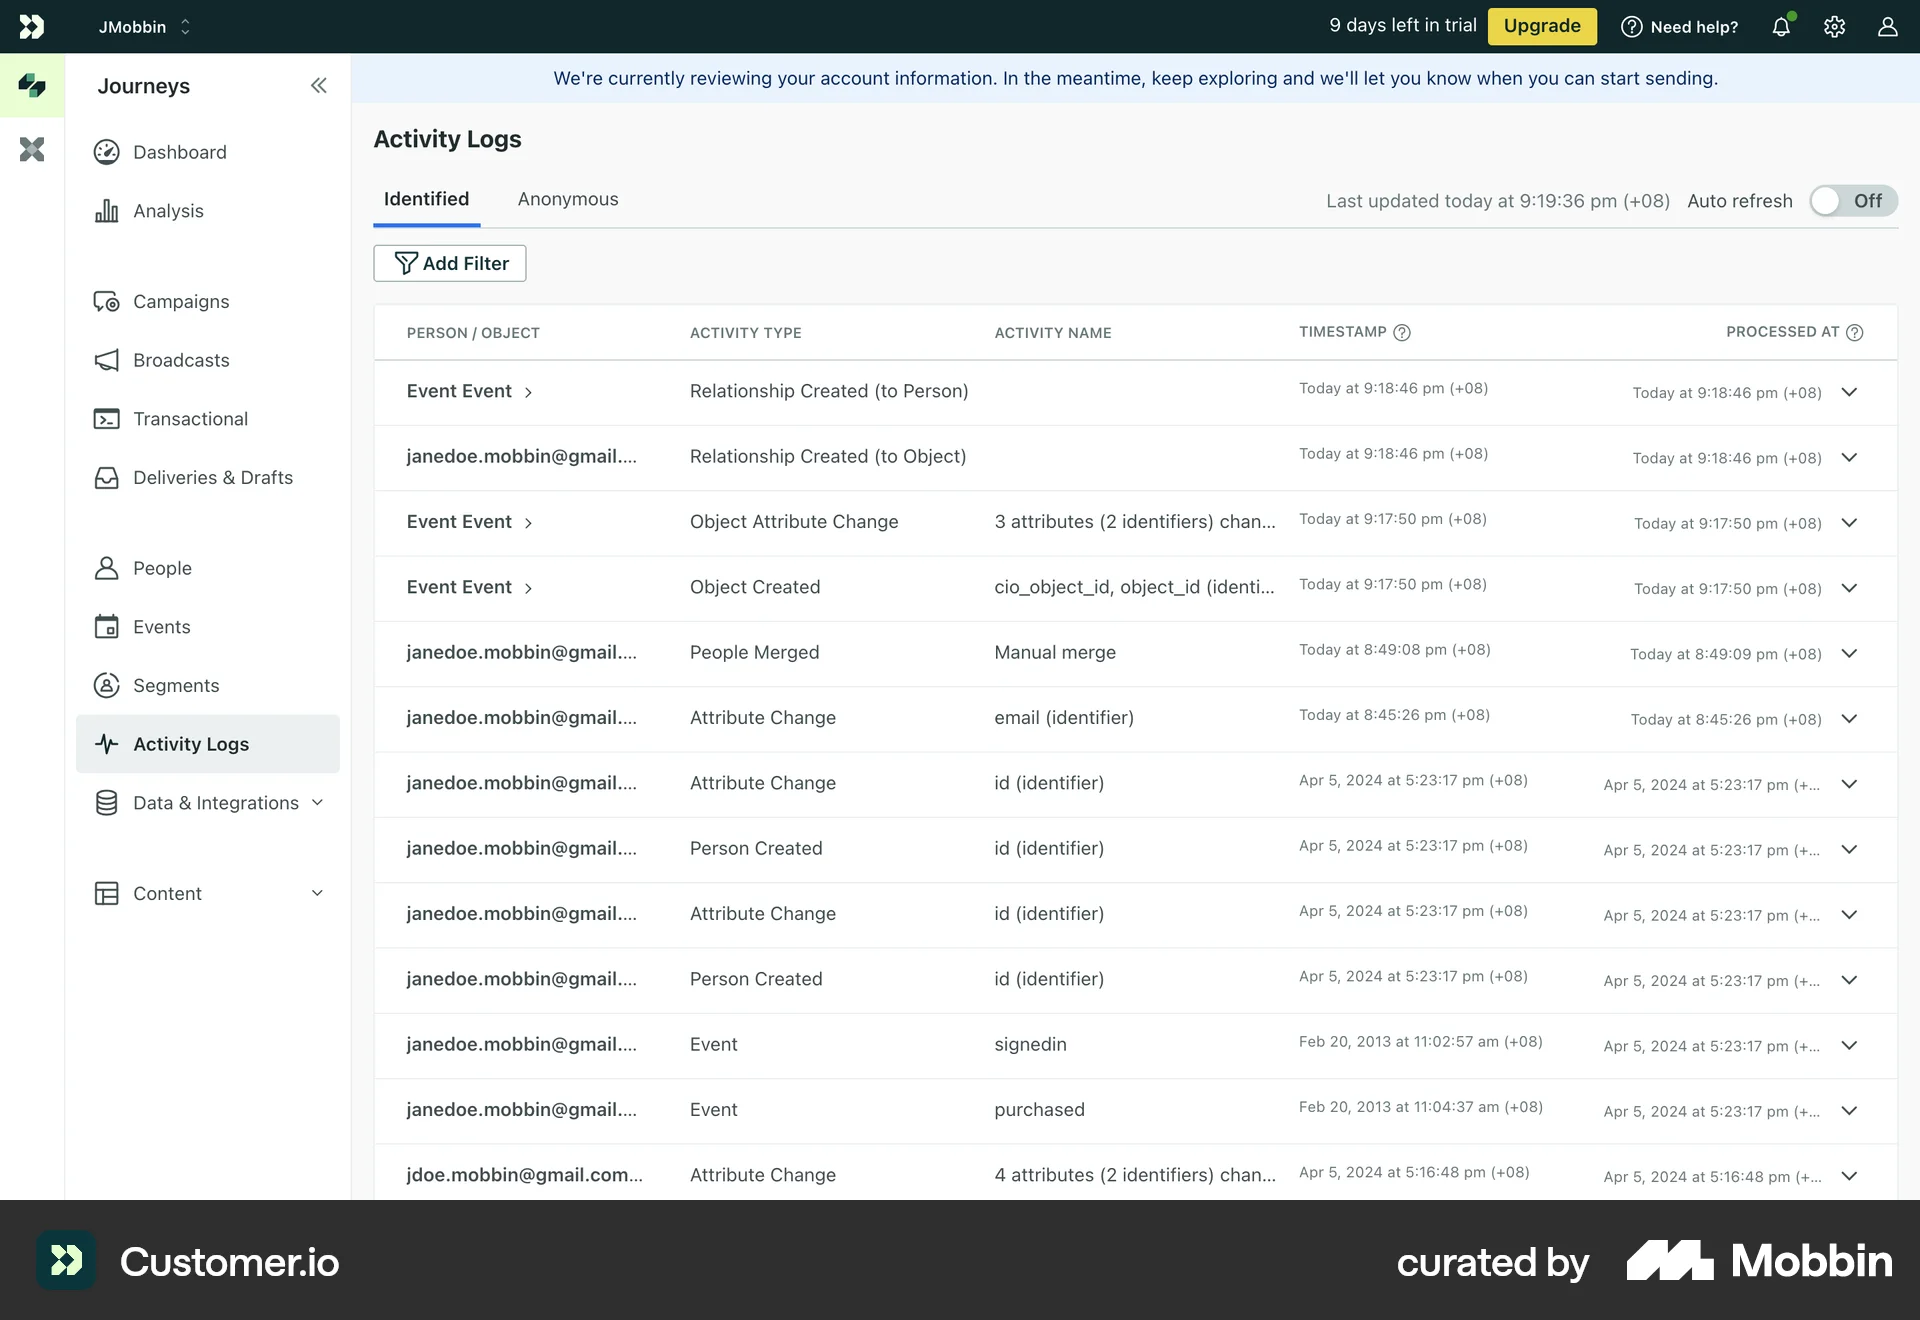Open the Events section in the sidebar
The height and width of the screenshot is (1320, 1920).
pyautogui.click(x=162, y=627)
